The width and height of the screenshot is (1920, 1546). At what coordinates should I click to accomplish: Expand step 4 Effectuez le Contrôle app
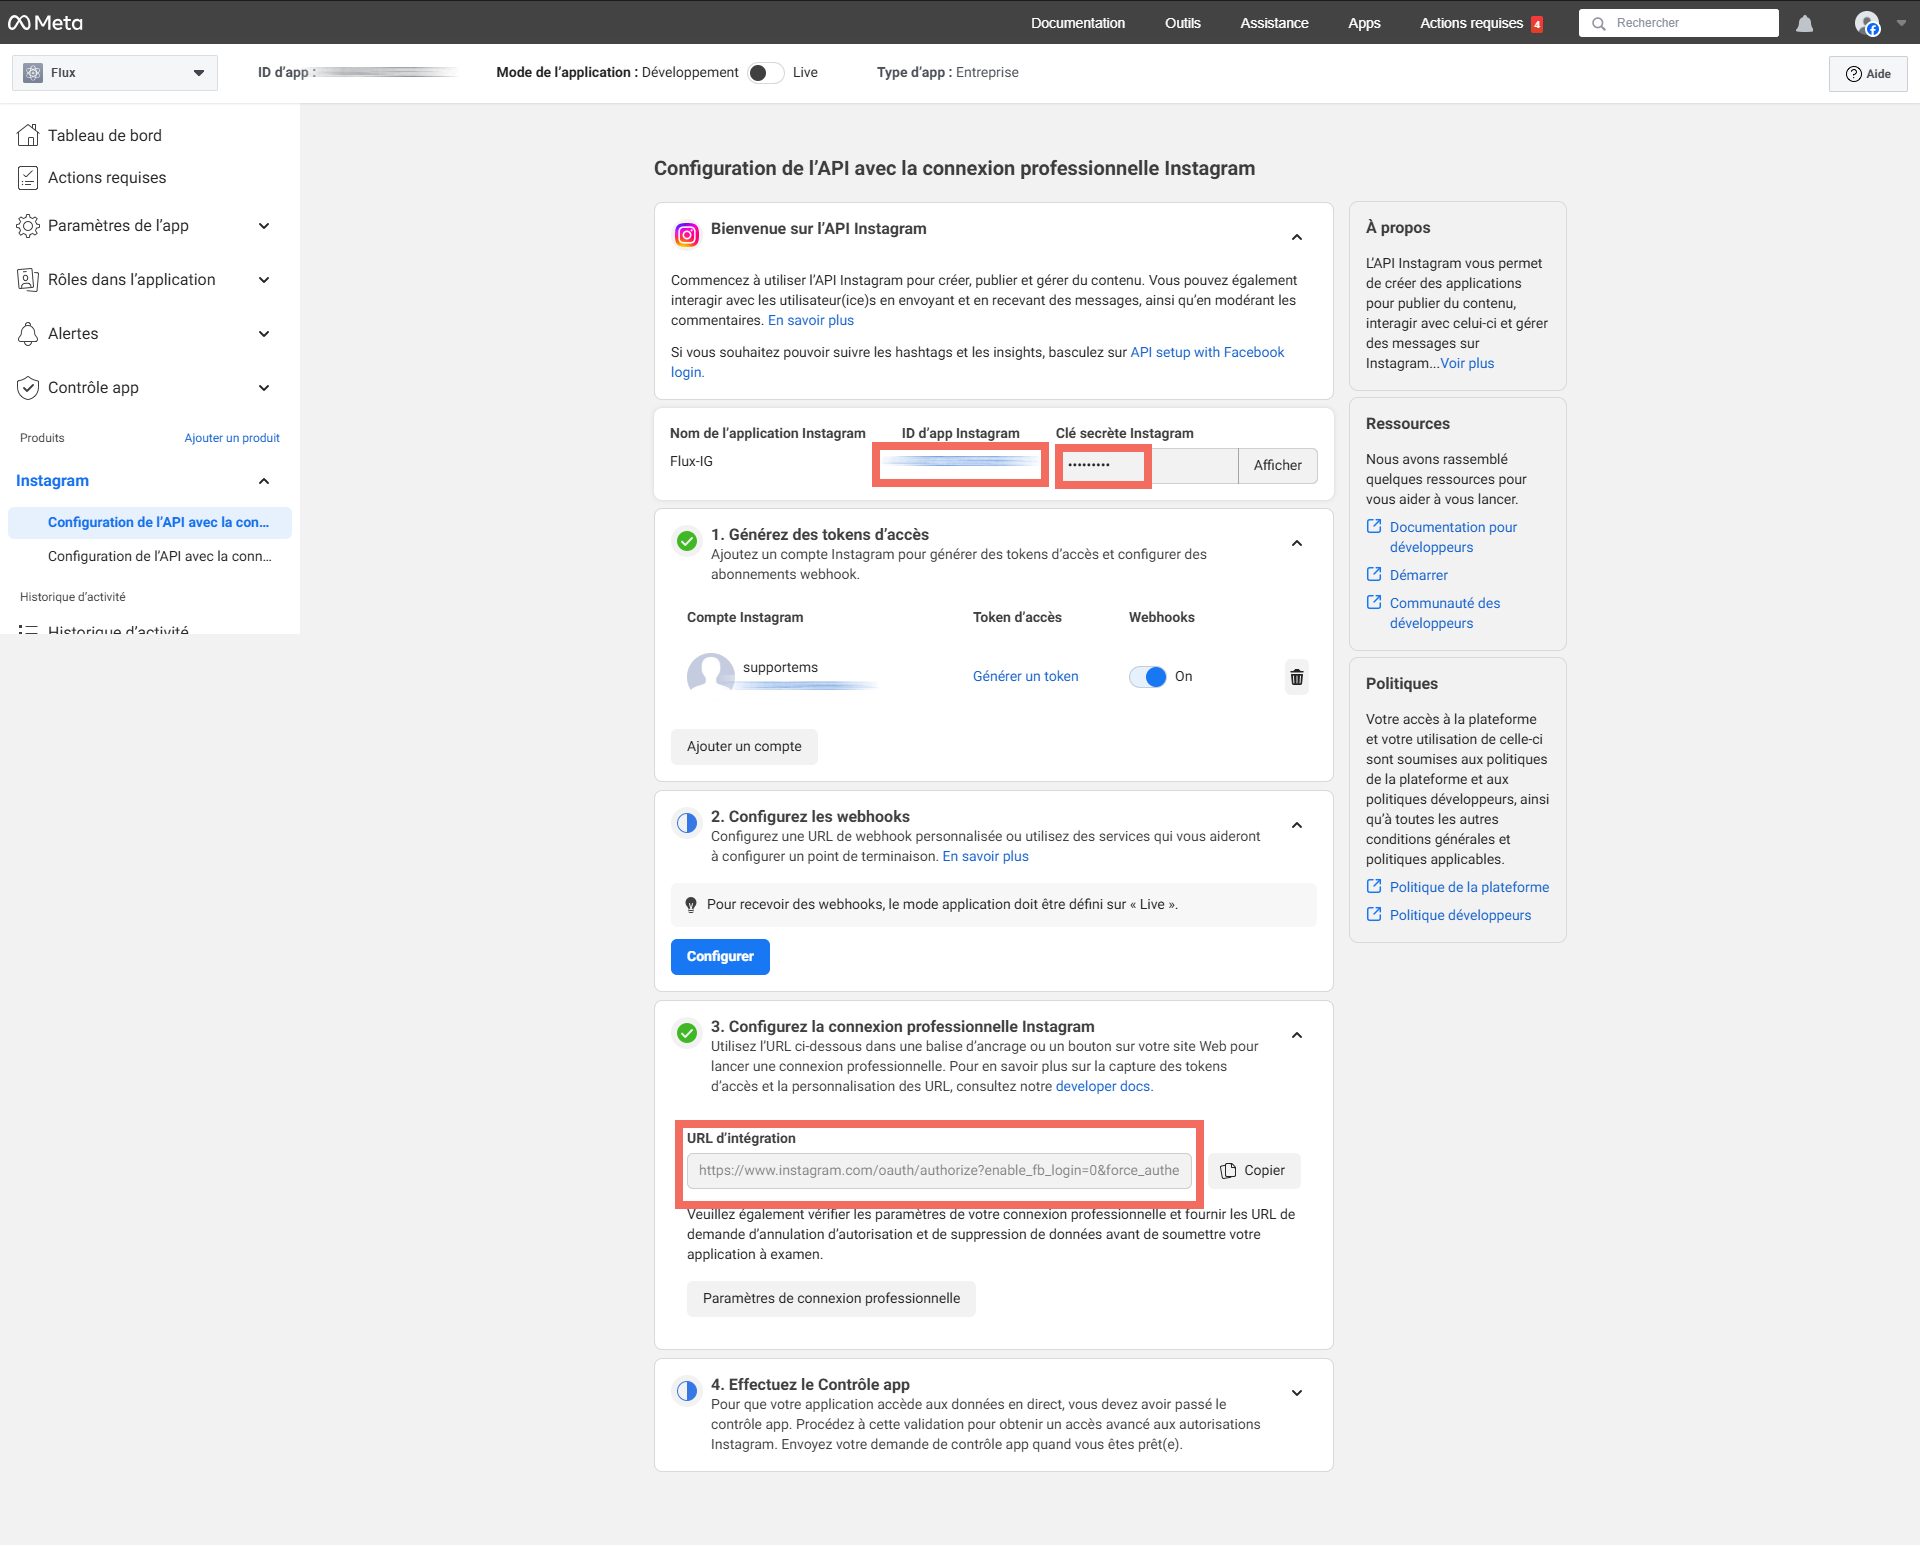(1297, 1393)
